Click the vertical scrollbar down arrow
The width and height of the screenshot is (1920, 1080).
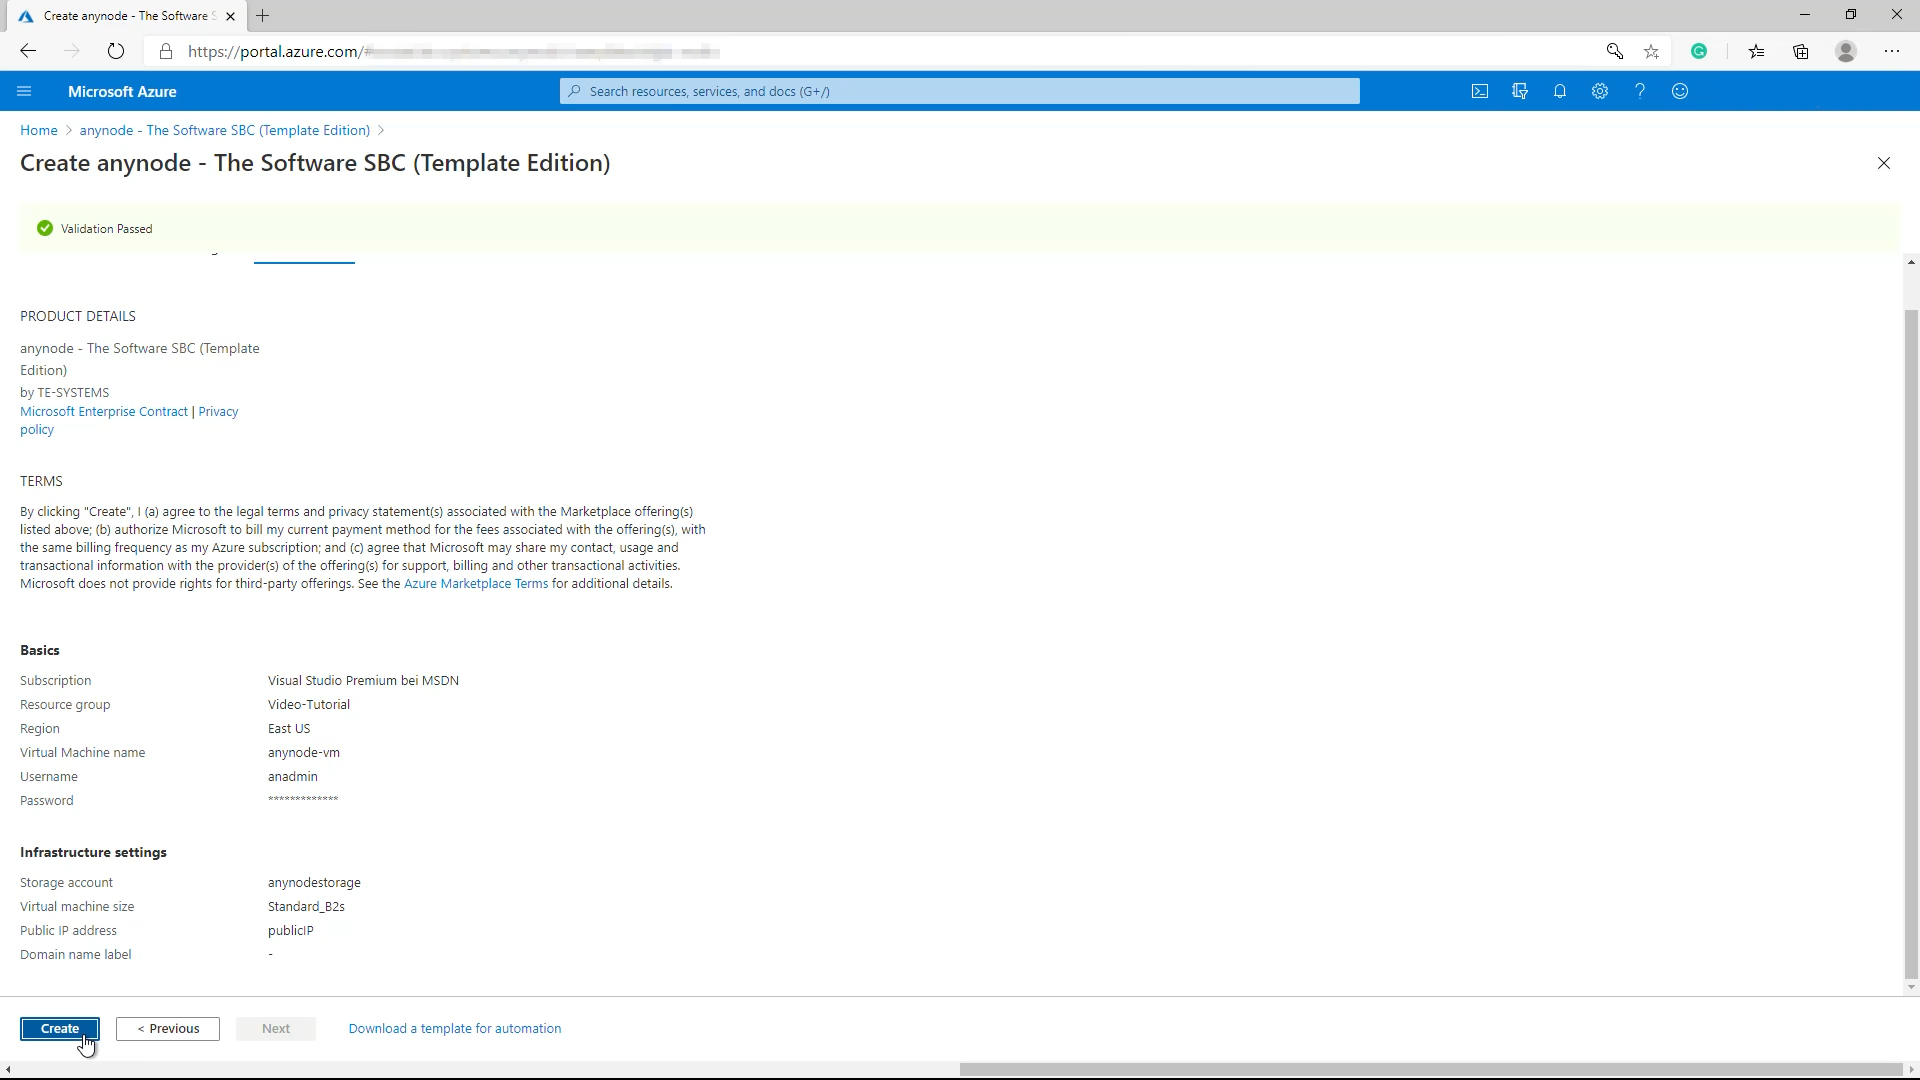pos(1911,988)
